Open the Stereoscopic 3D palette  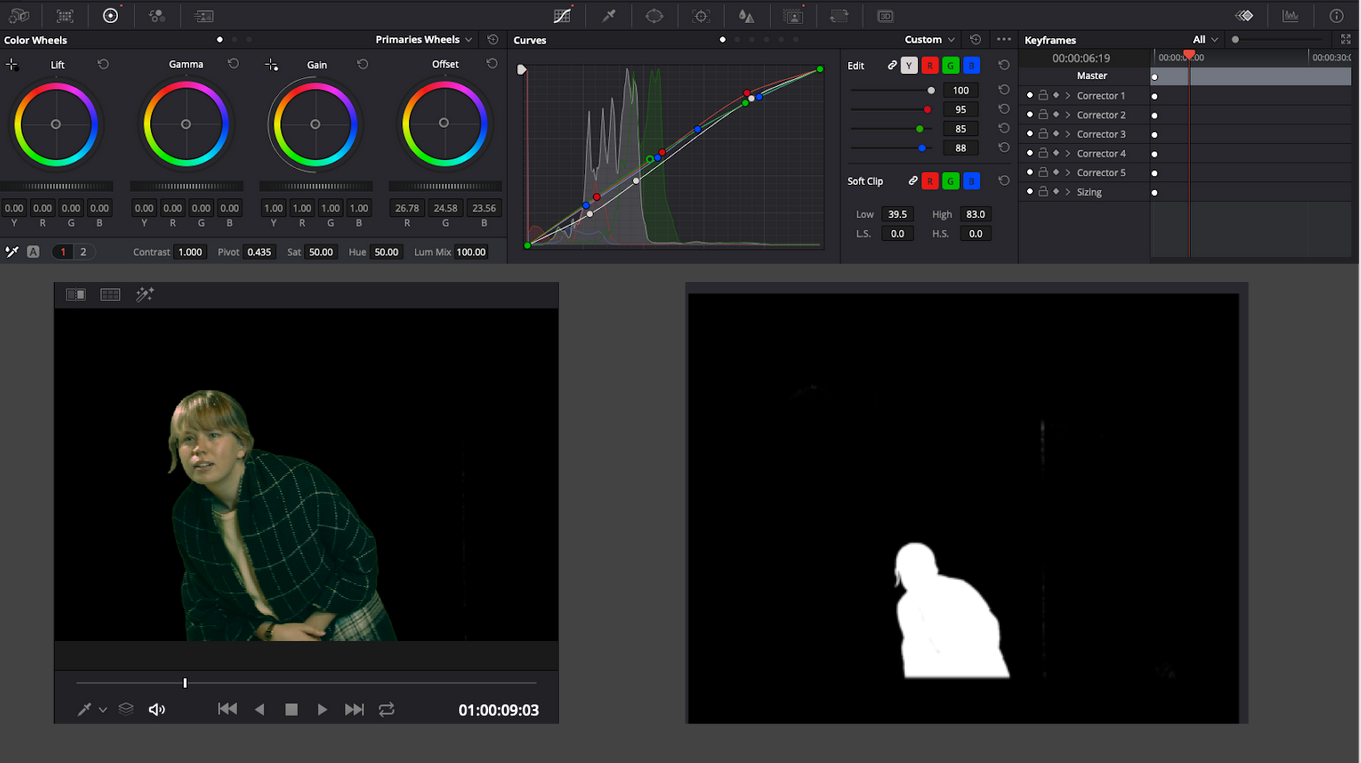(885, 16)
